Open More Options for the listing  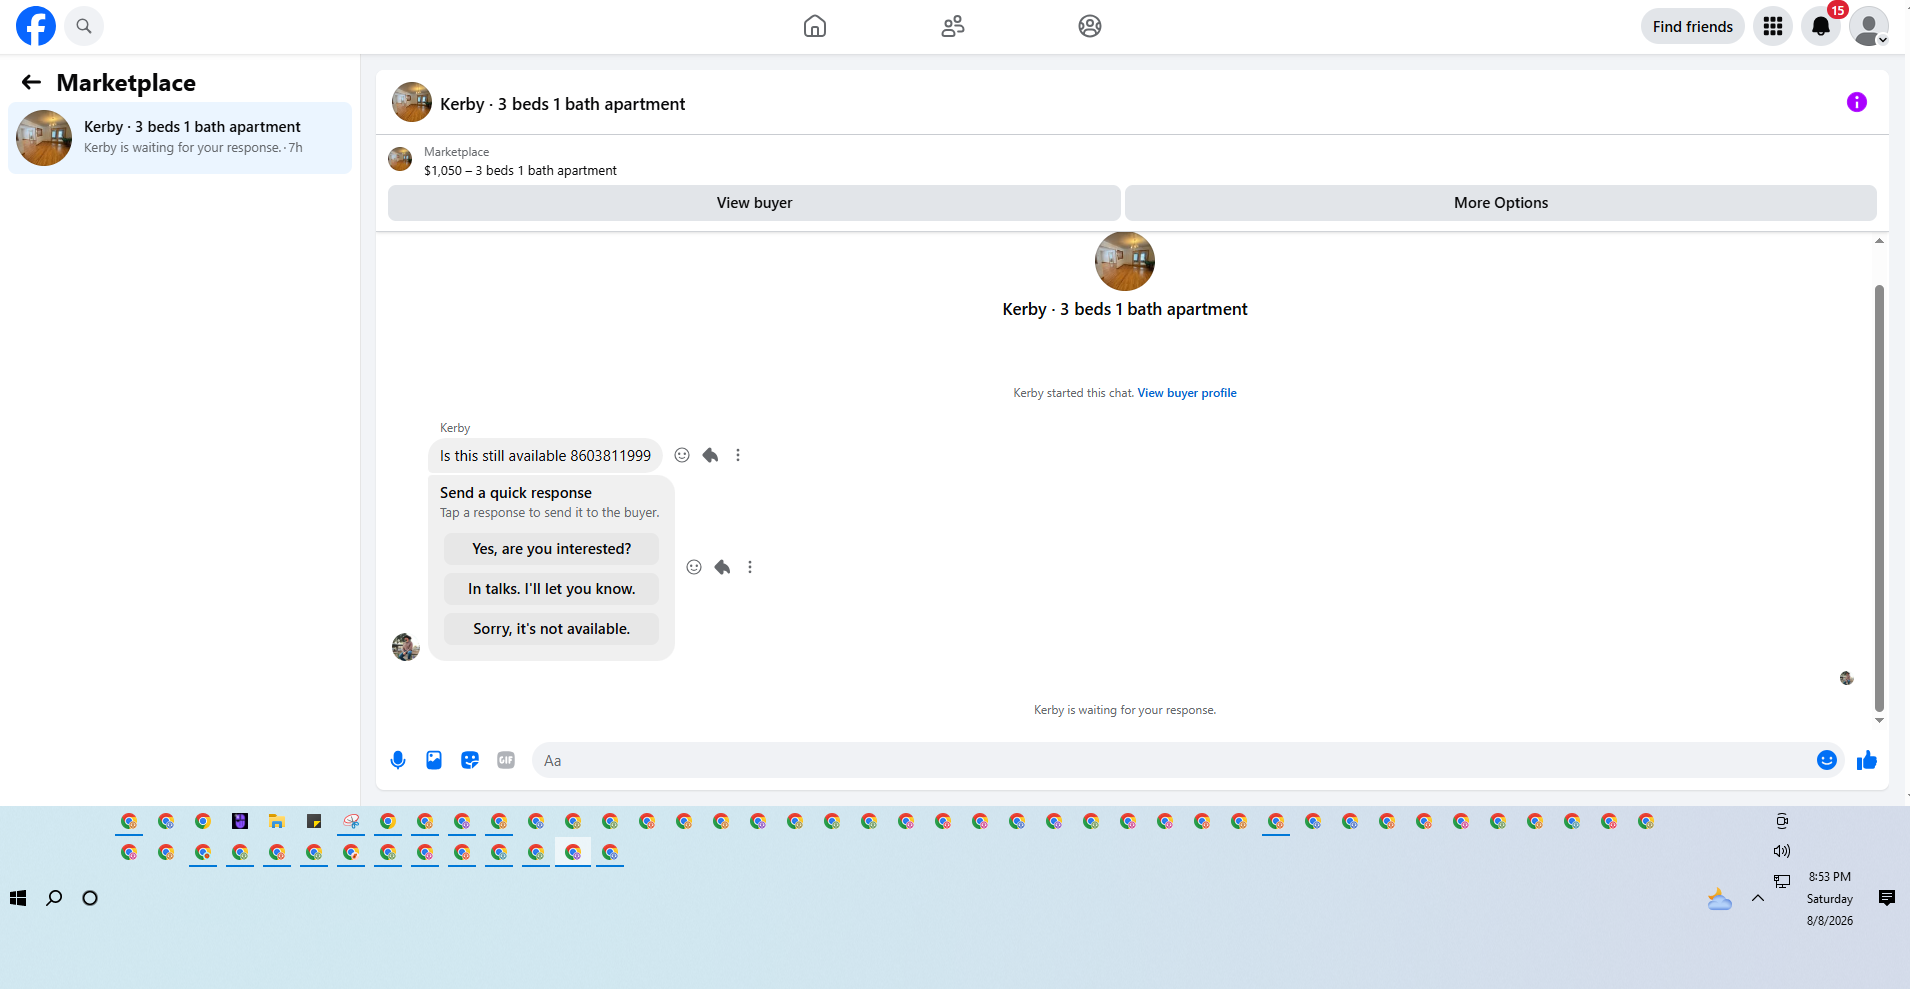click(x=1501, y=203)
